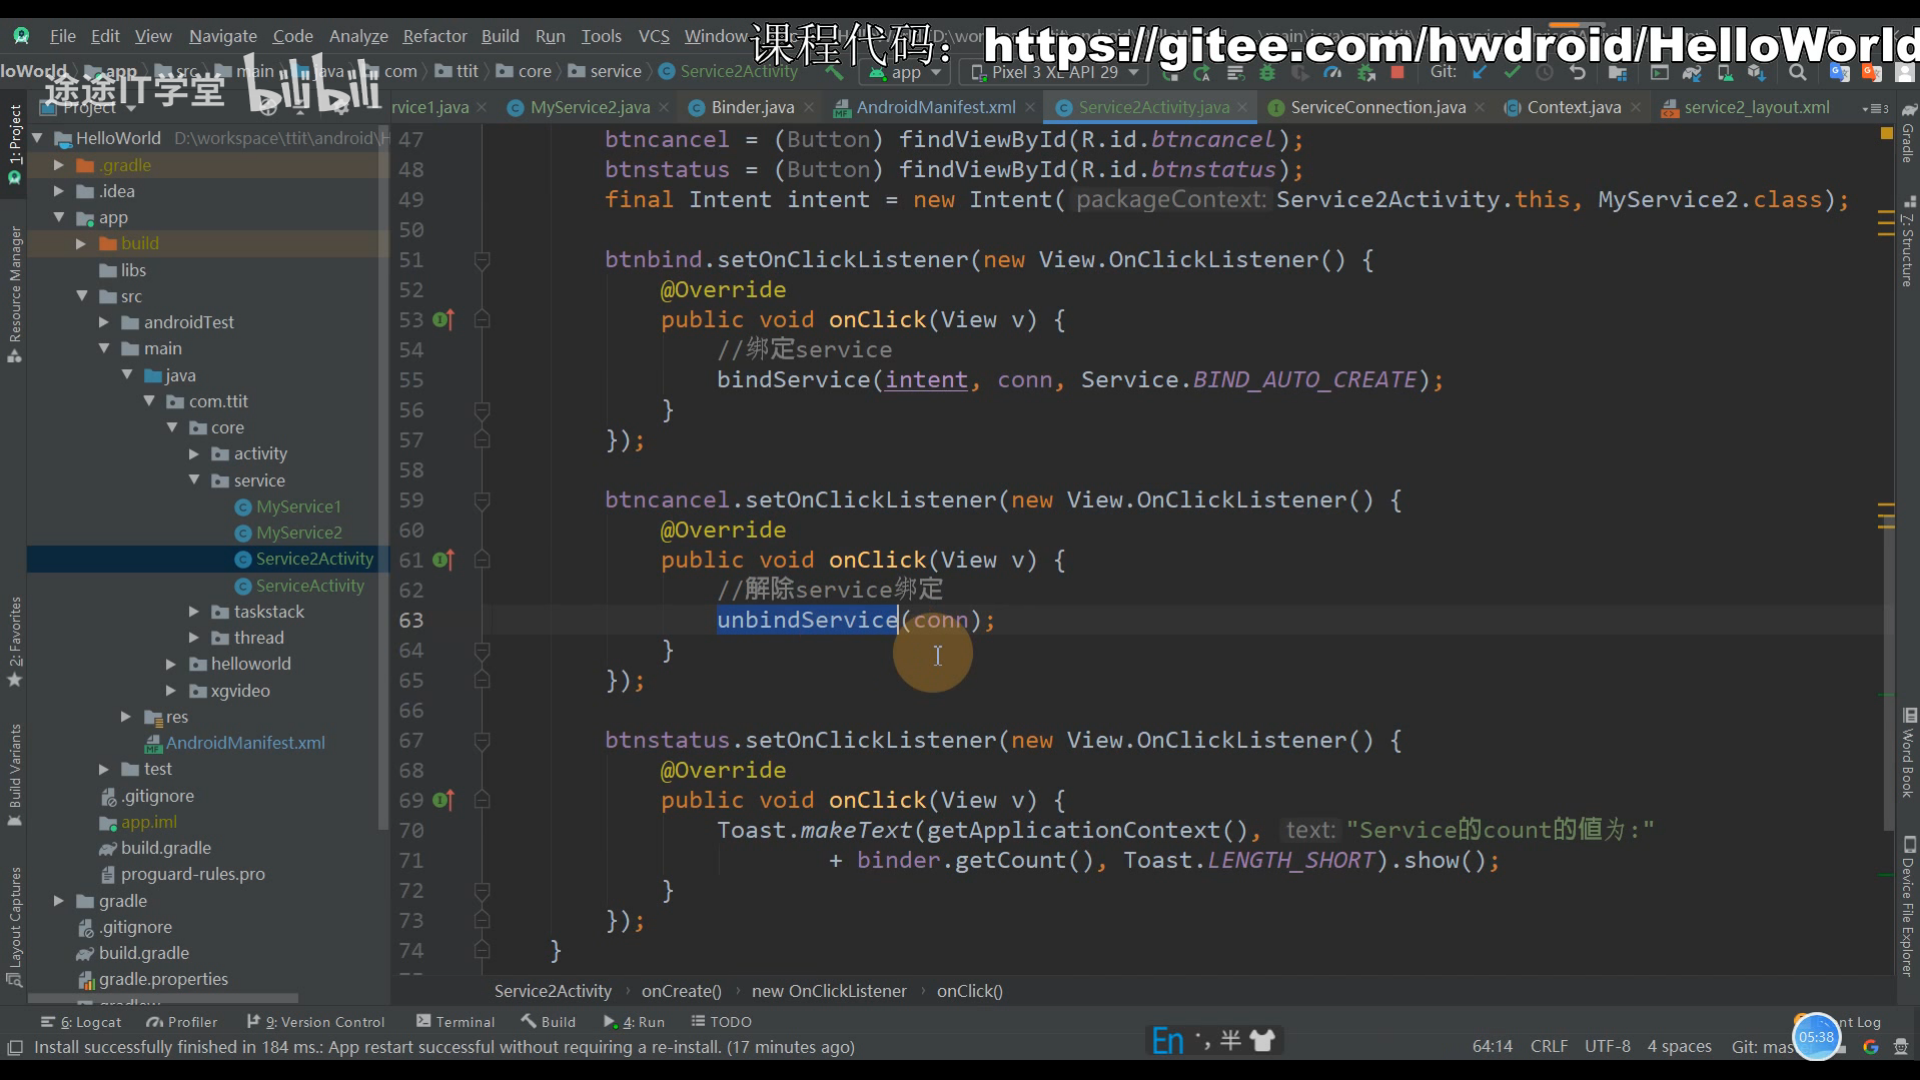Click the 64:14 cursor position indicator
The width and height of the screenshot is (1920, 1080).
pyautogui.click(x=1492, y=1047)
